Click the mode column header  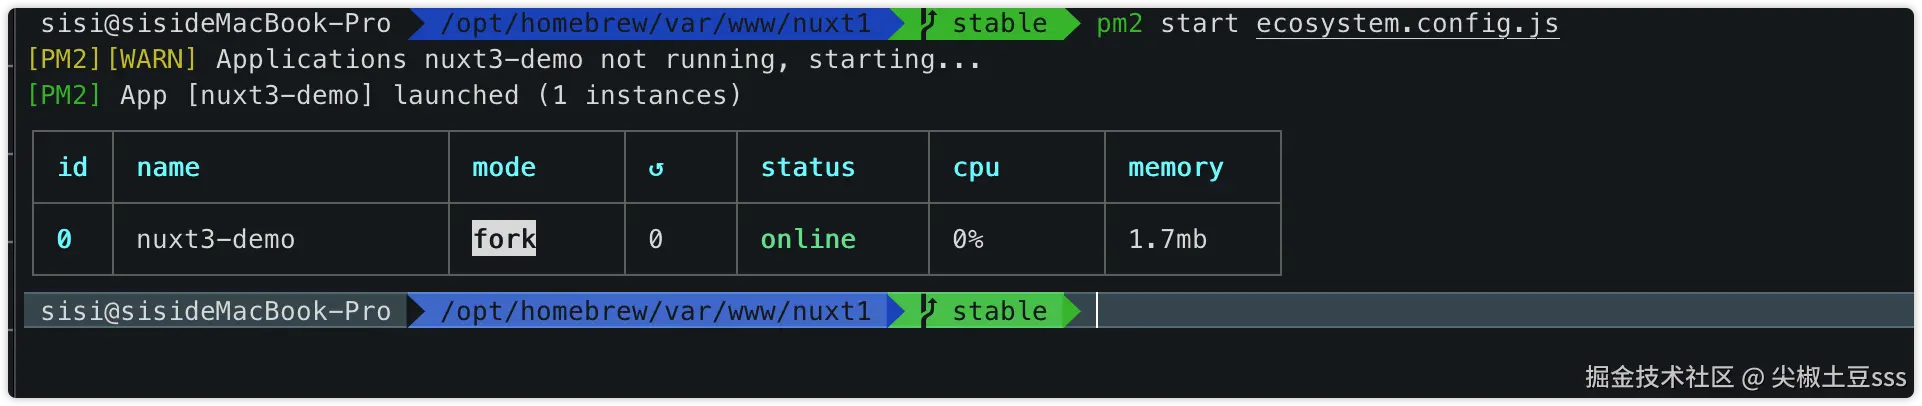(x=504, y=167)
